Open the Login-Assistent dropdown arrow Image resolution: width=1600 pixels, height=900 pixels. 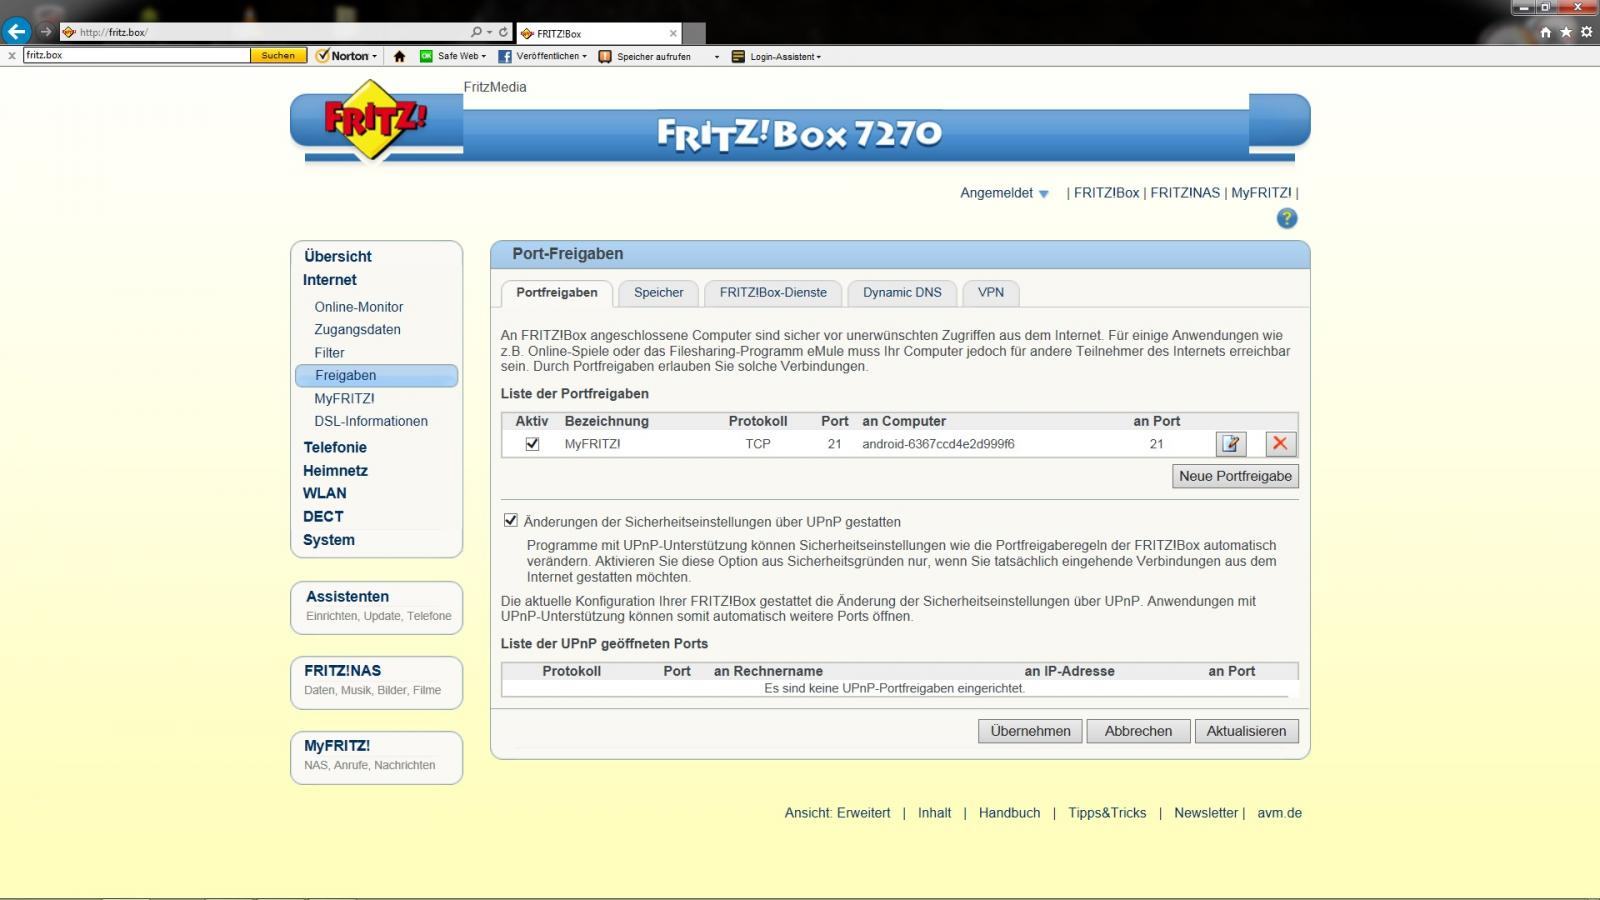coord(819,57)
